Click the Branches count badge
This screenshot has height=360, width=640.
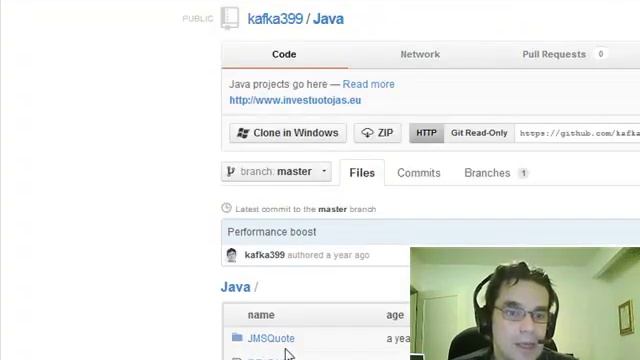(x=523, y=173)
